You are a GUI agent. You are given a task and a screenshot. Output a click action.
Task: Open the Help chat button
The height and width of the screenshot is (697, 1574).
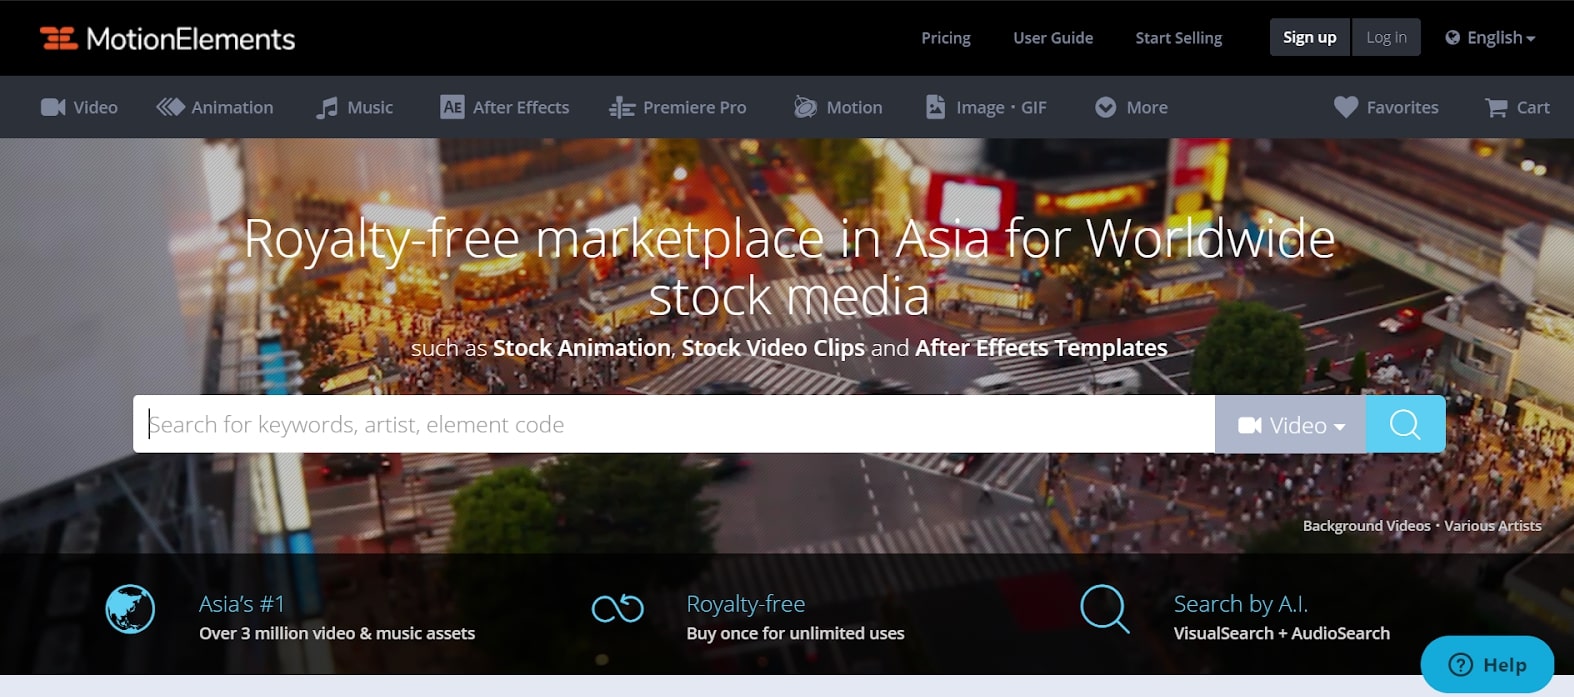click(x=1487, y=664)
